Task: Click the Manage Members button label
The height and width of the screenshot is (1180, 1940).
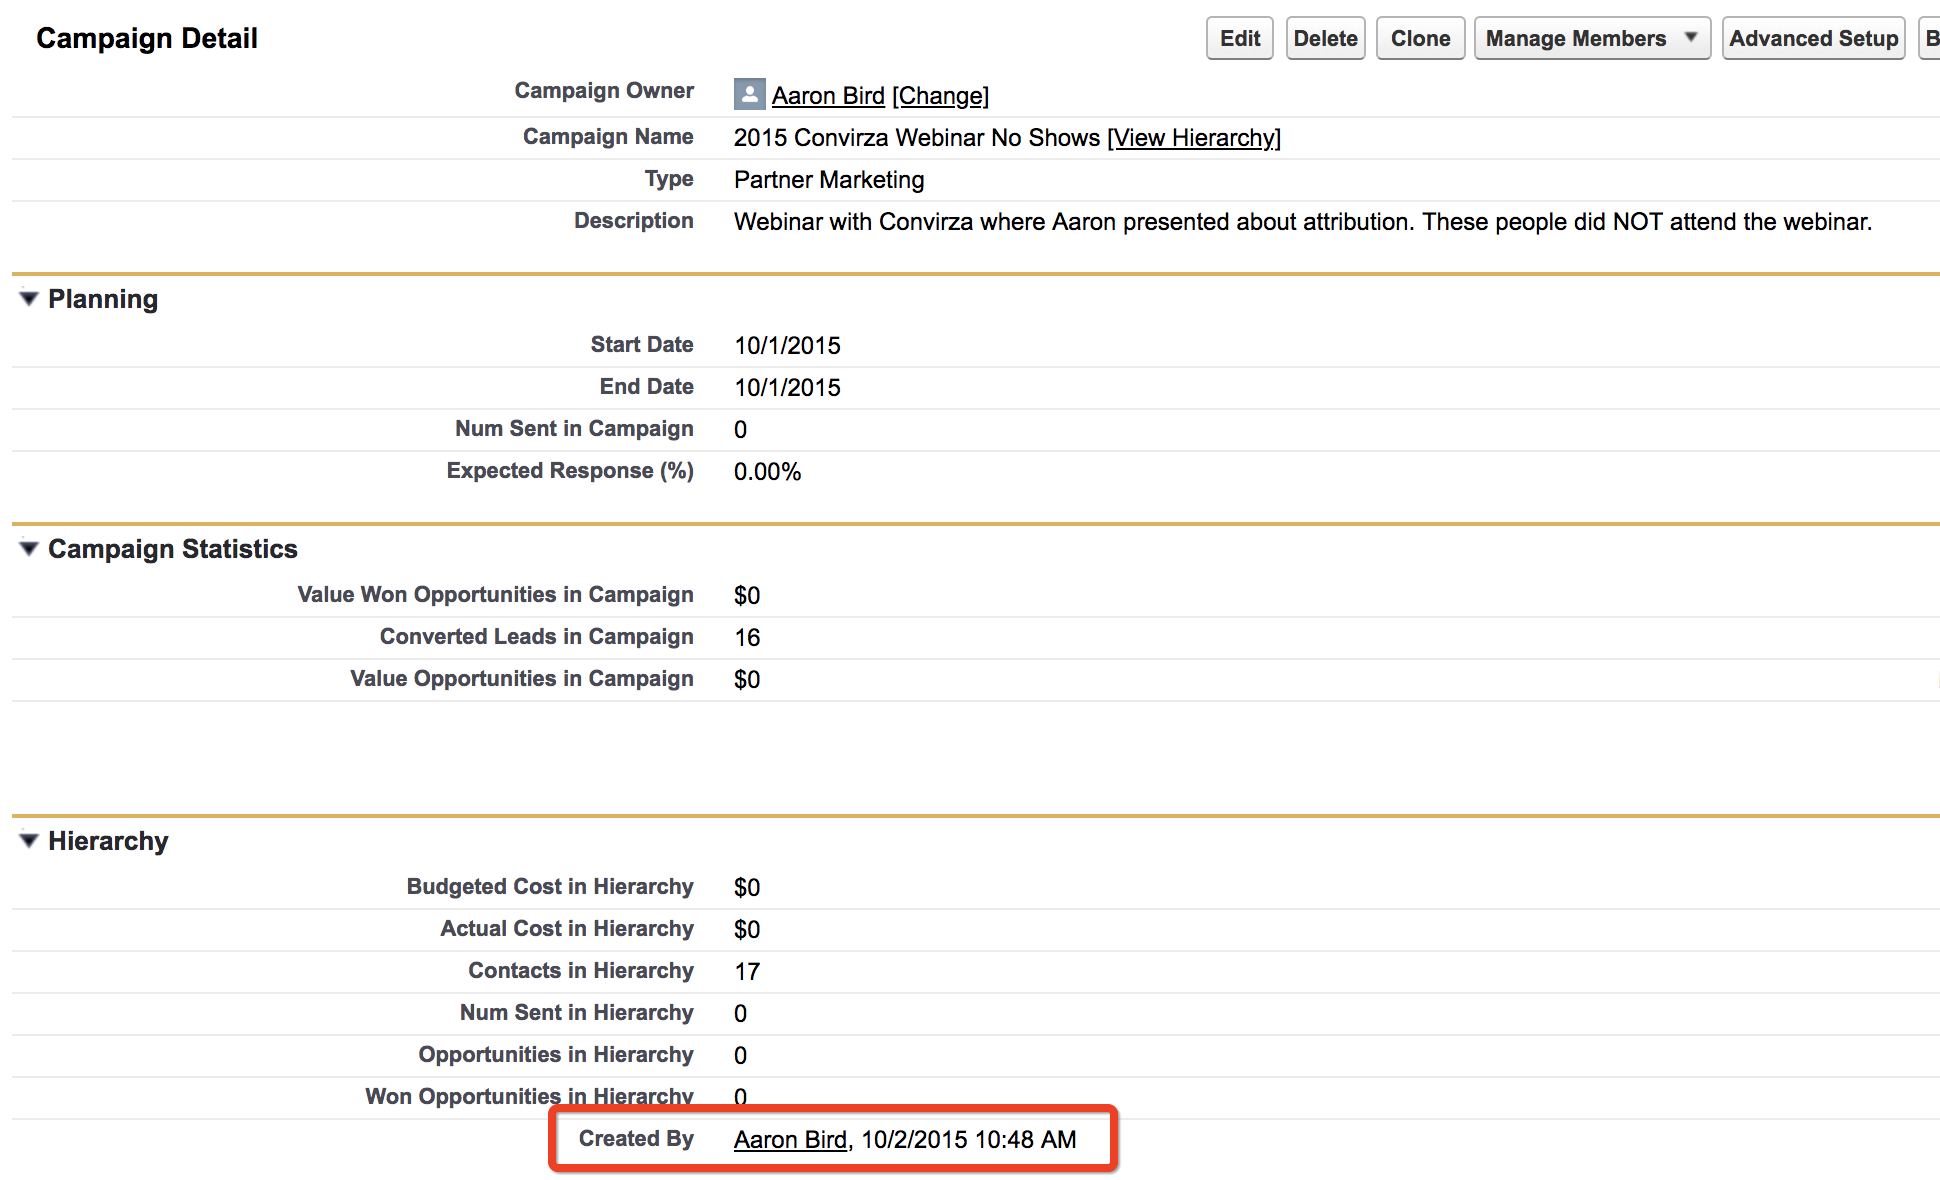Action: click(x=1575, y=38)
